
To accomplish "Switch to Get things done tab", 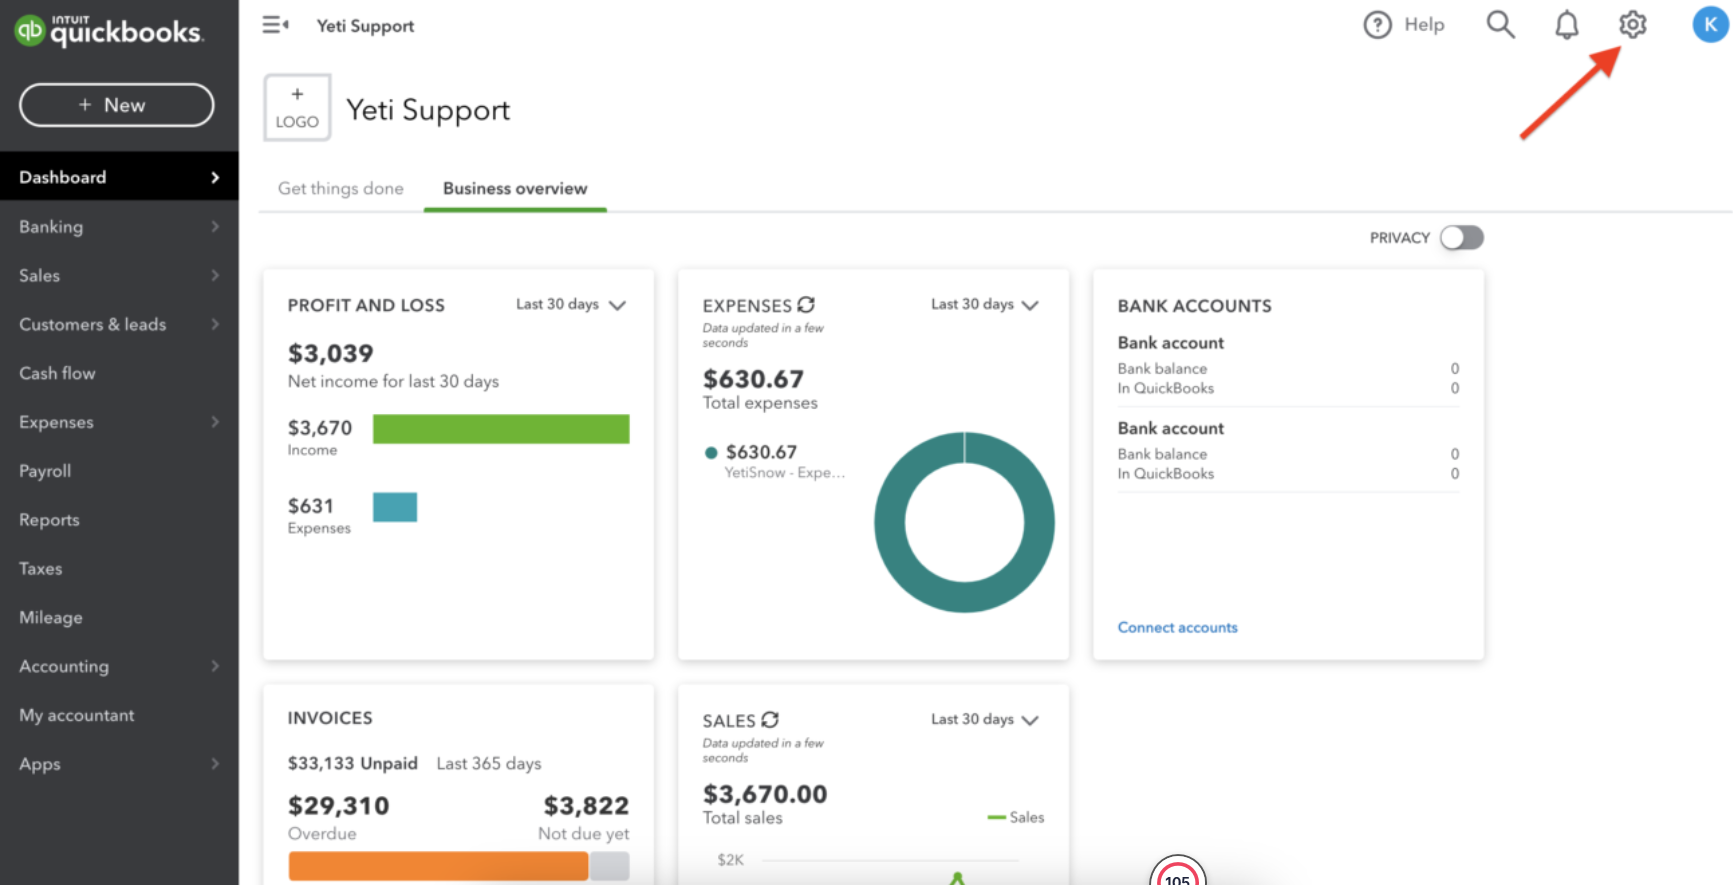I will point(341,188).
